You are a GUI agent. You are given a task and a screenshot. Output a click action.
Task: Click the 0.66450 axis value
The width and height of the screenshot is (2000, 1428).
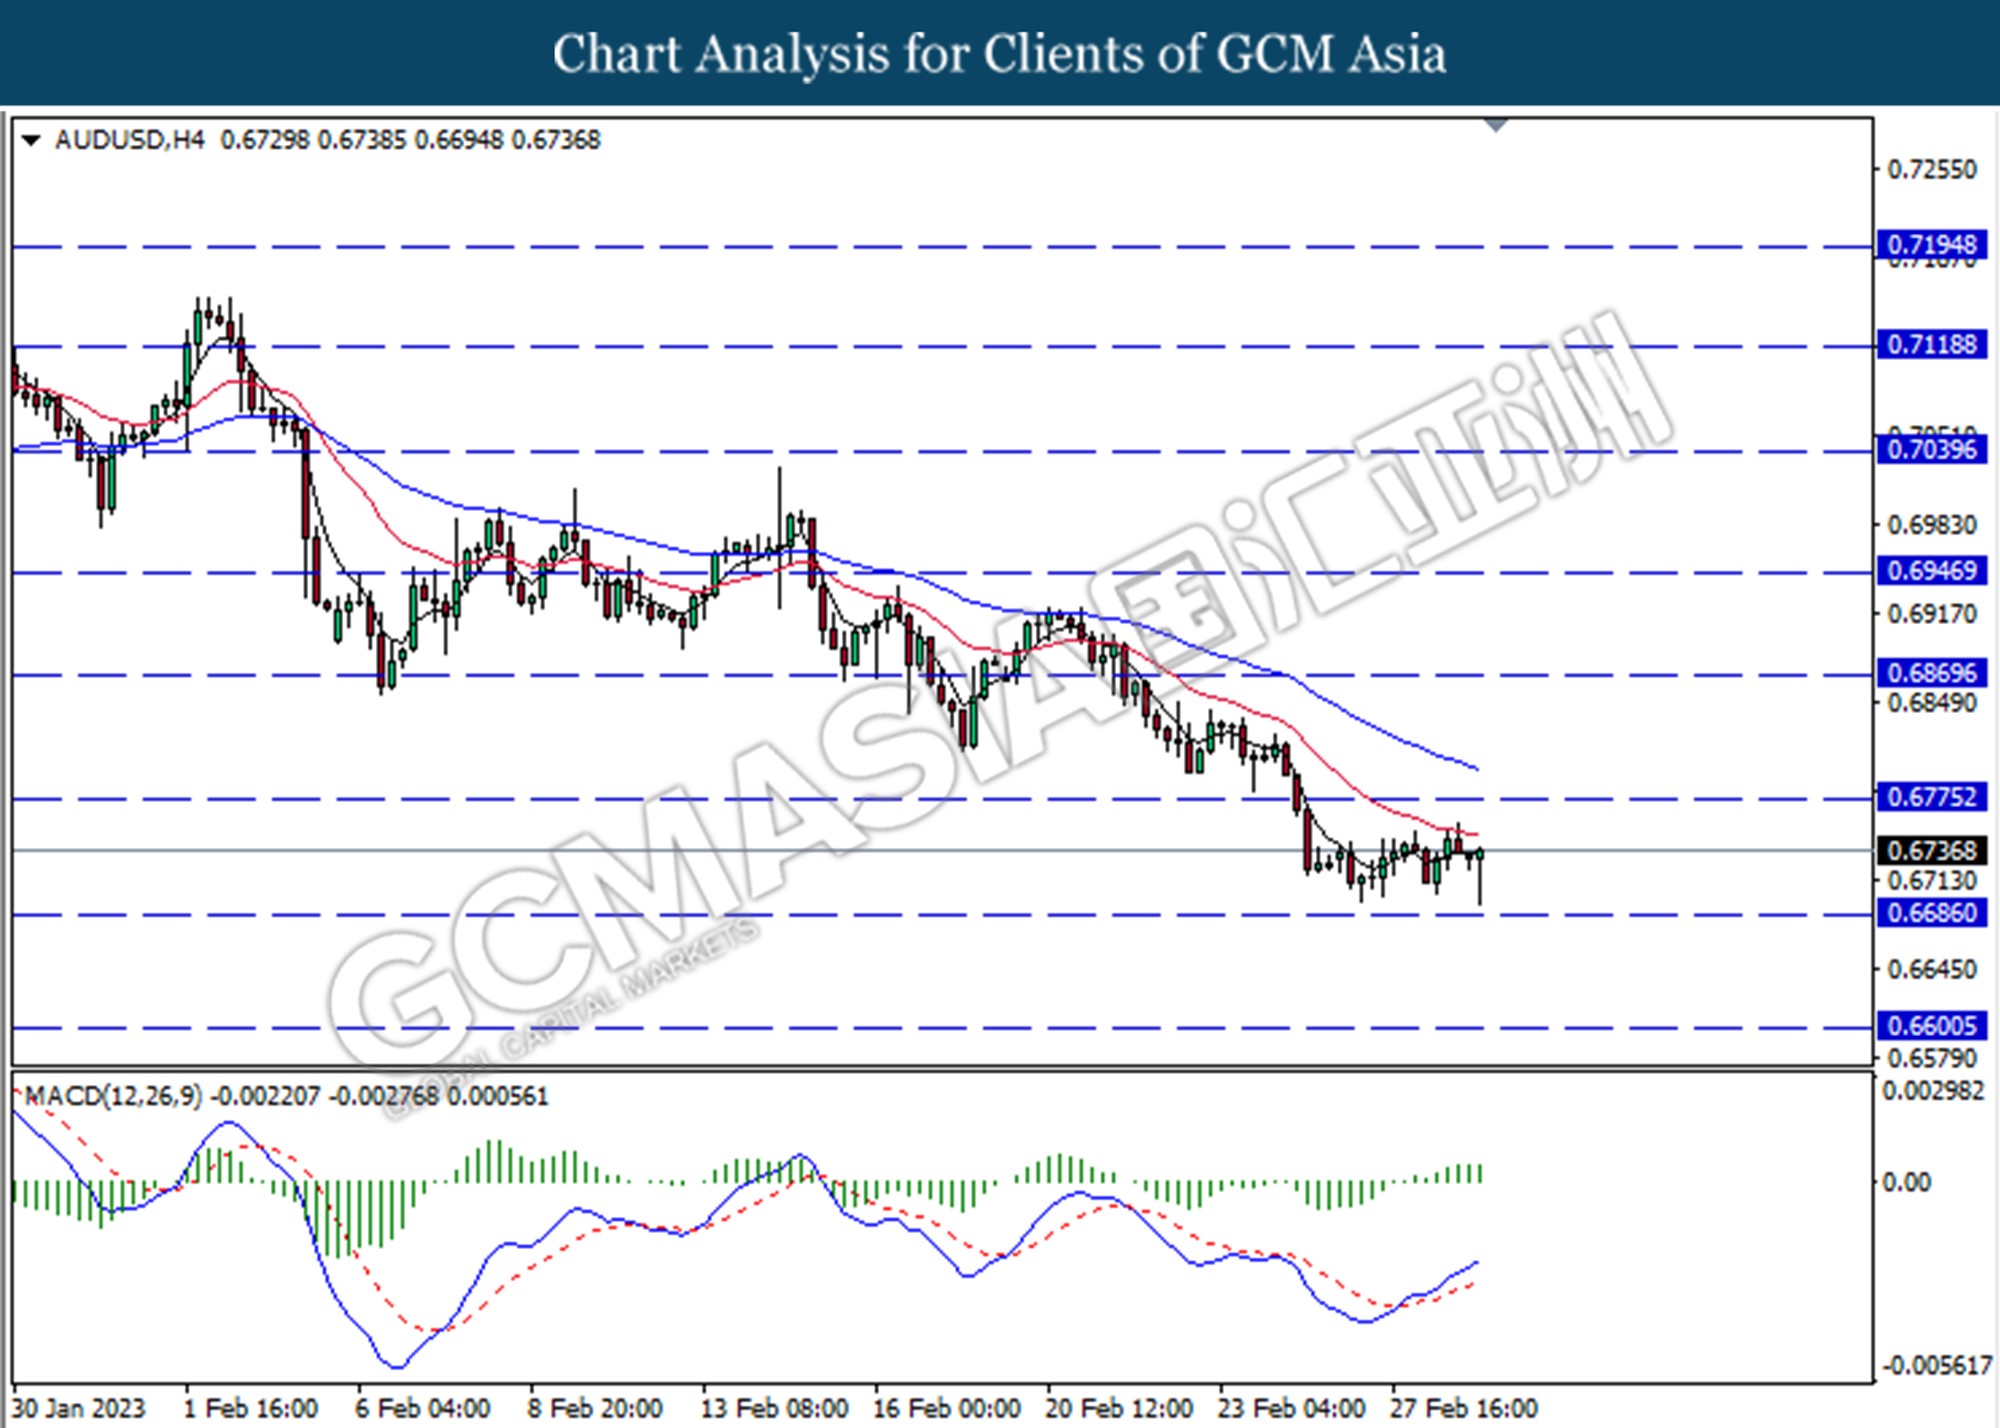click(1931, 970)
